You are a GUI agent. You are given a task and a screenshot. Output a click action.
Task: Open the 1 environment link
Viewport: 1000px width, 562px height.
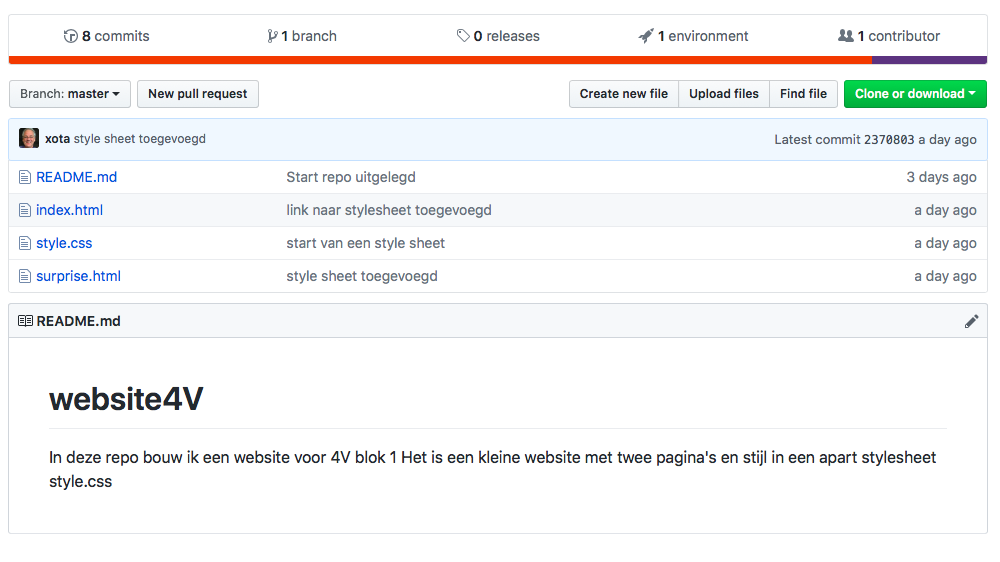tap(693, 36)
